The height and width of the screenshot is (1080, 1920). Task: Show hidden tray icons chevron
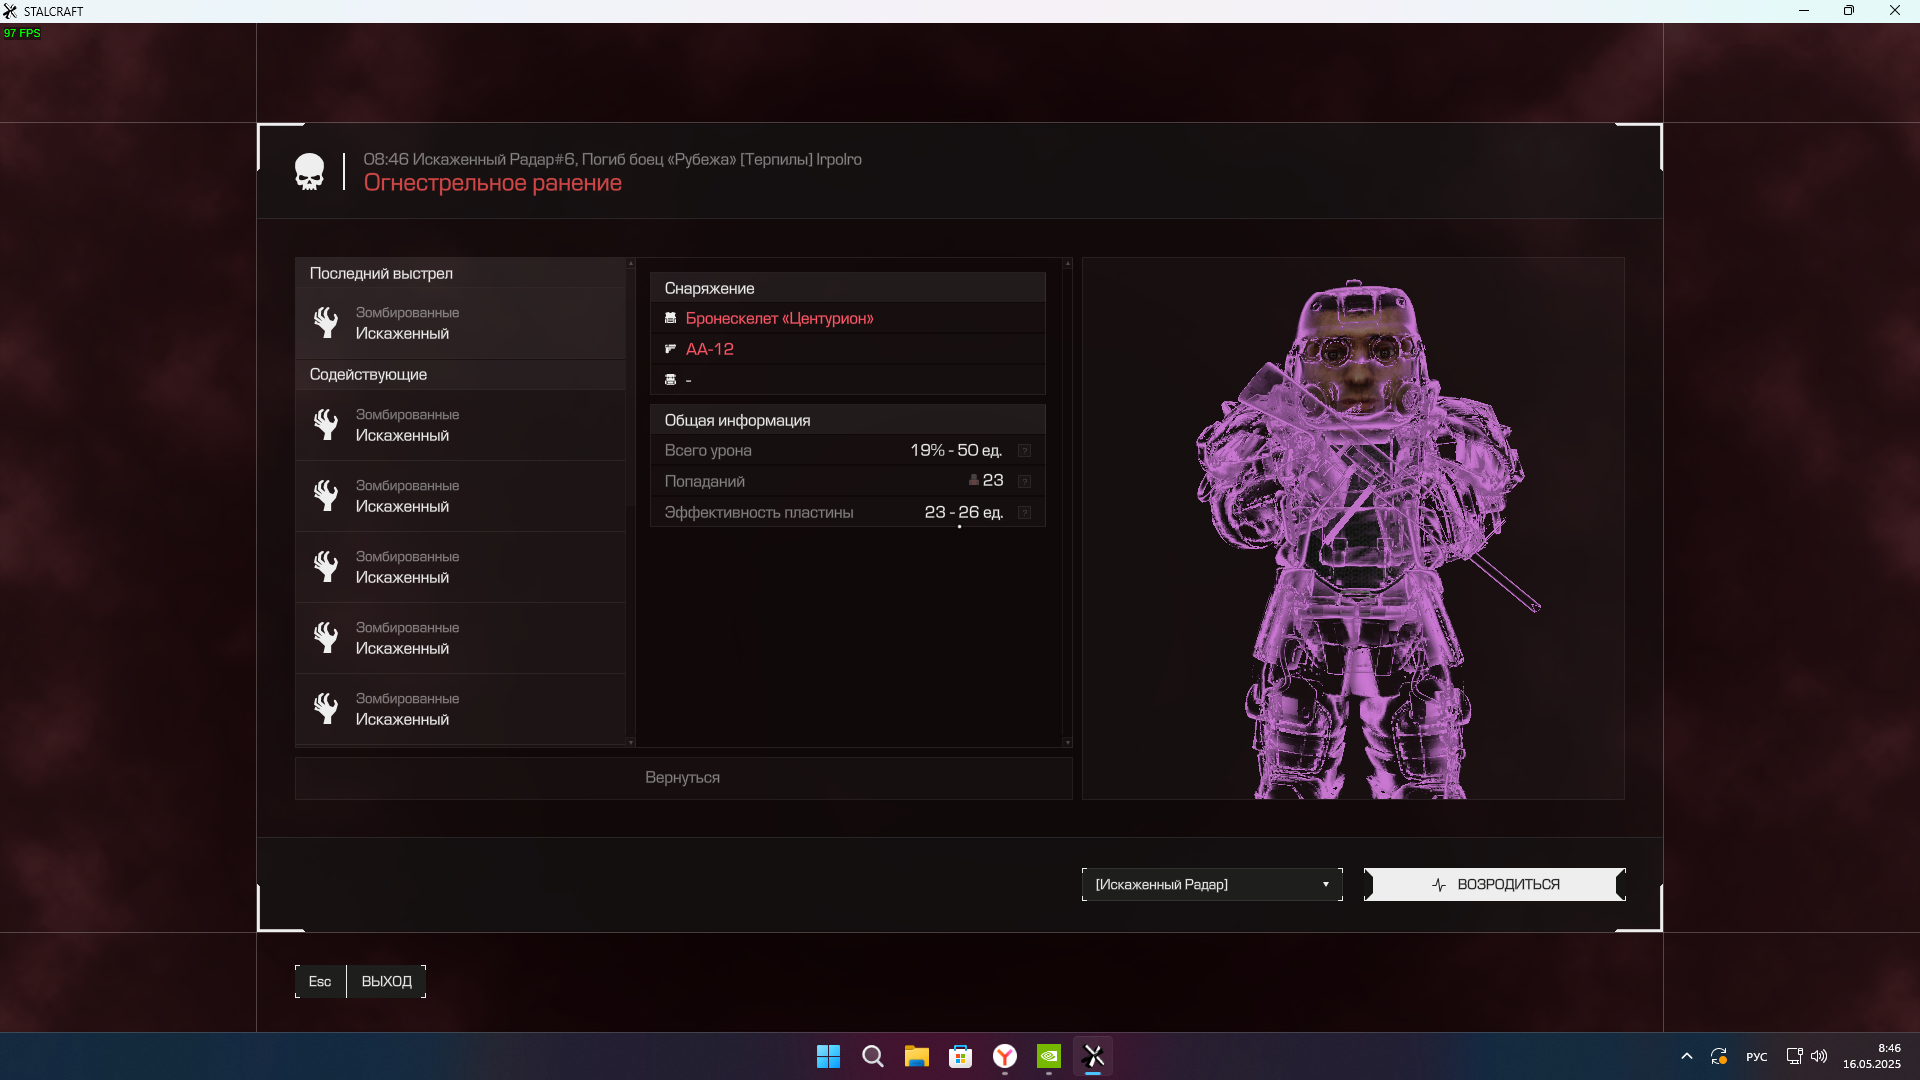(1686, 1056)
